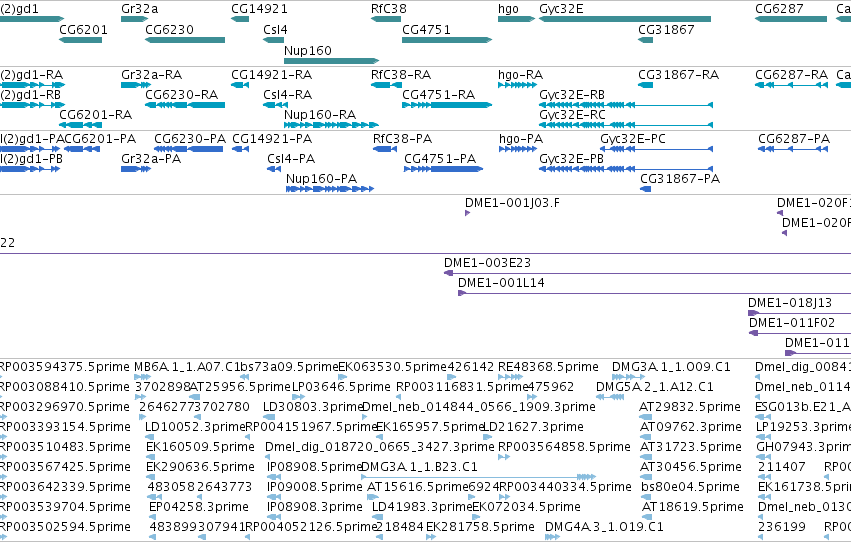Click transcript Csl4-RA
Image resolution: width=851 pixels, height=542 pixels.
tap(276, 105)
